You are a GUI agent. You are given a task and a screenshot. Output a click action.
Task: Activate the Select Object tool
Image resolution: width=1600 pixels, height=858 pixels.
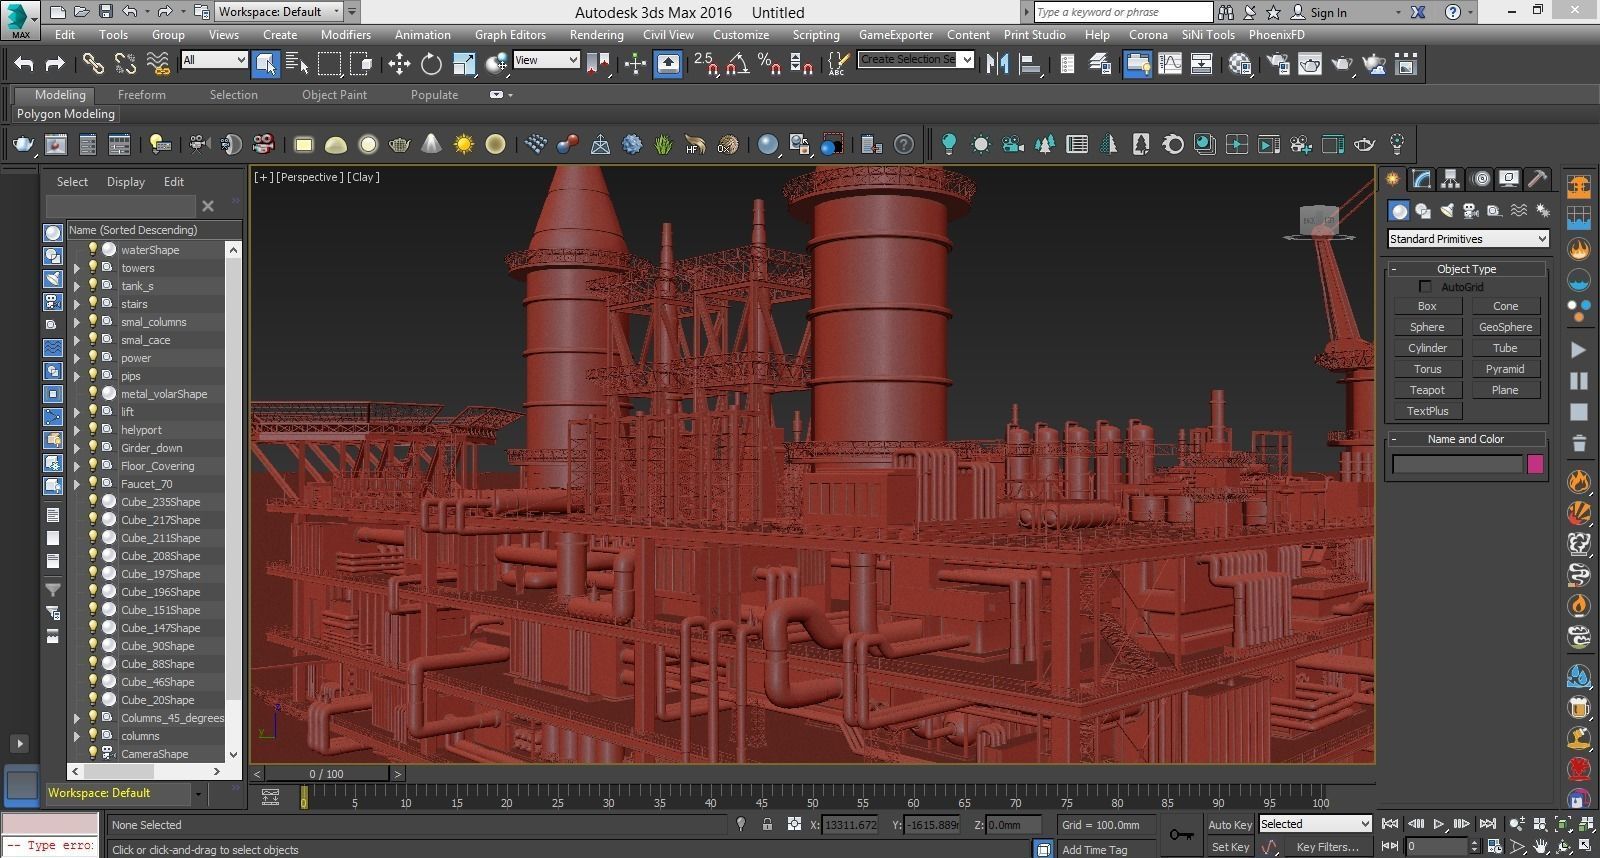point(265,64)
